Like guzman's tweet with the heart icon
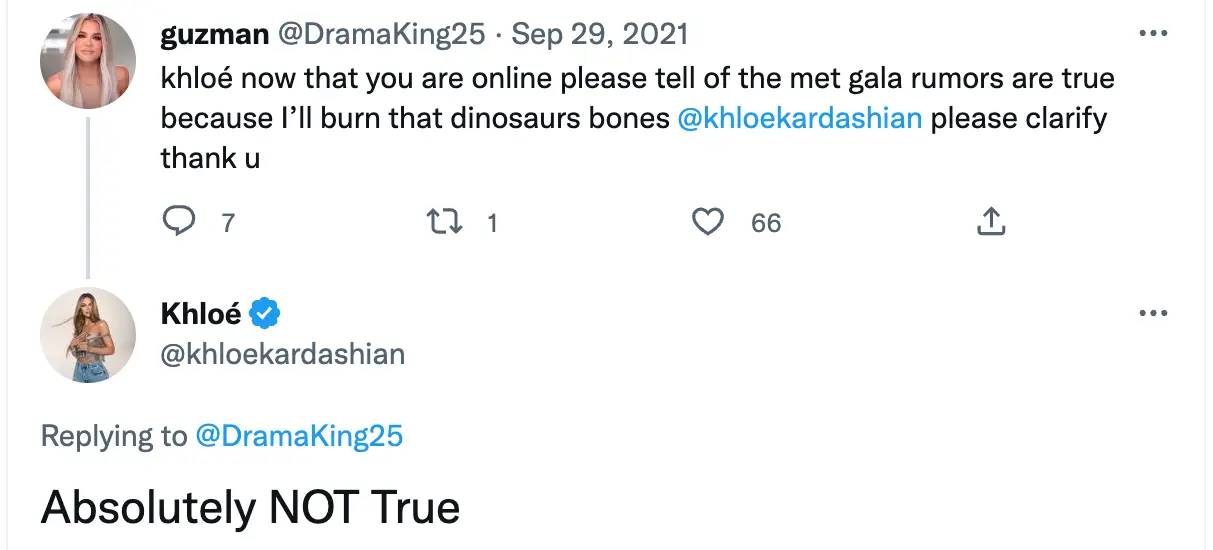Screen dimensions: 1213x550 tap(708, 222)
